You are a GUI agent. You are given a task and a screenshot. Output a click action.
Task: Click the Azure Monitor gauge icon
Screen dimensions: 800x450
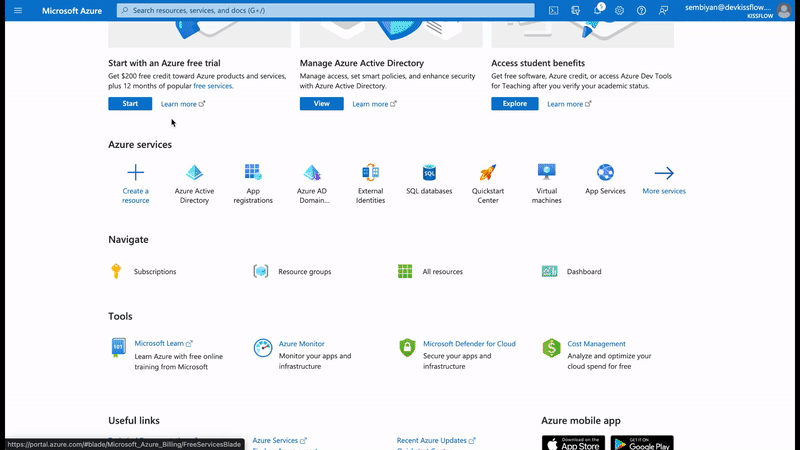tap(263, 348)
